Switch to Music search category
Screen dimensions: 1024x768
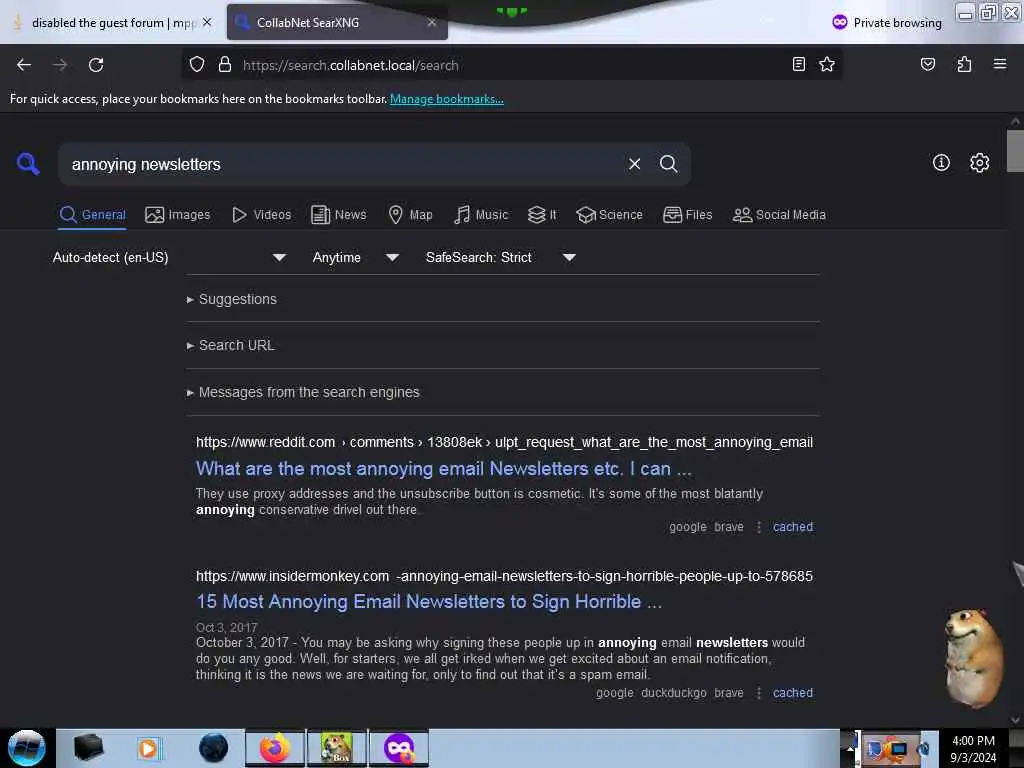481,215
